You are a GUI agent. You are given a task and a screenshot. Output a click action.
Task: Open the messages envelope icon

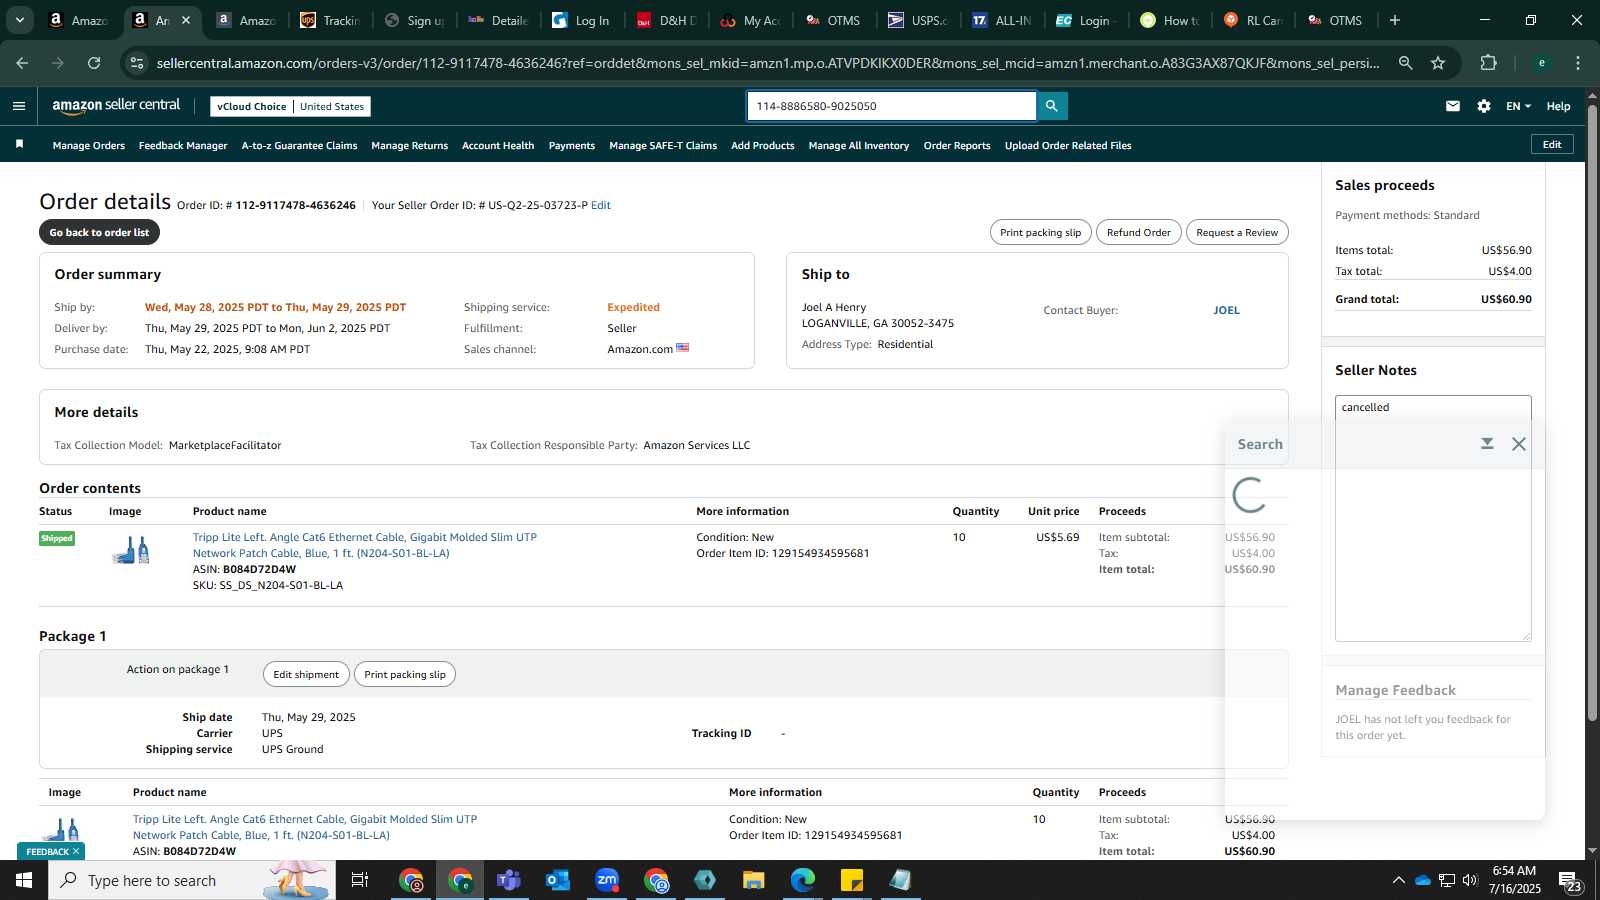click(x=1453, y=106)
